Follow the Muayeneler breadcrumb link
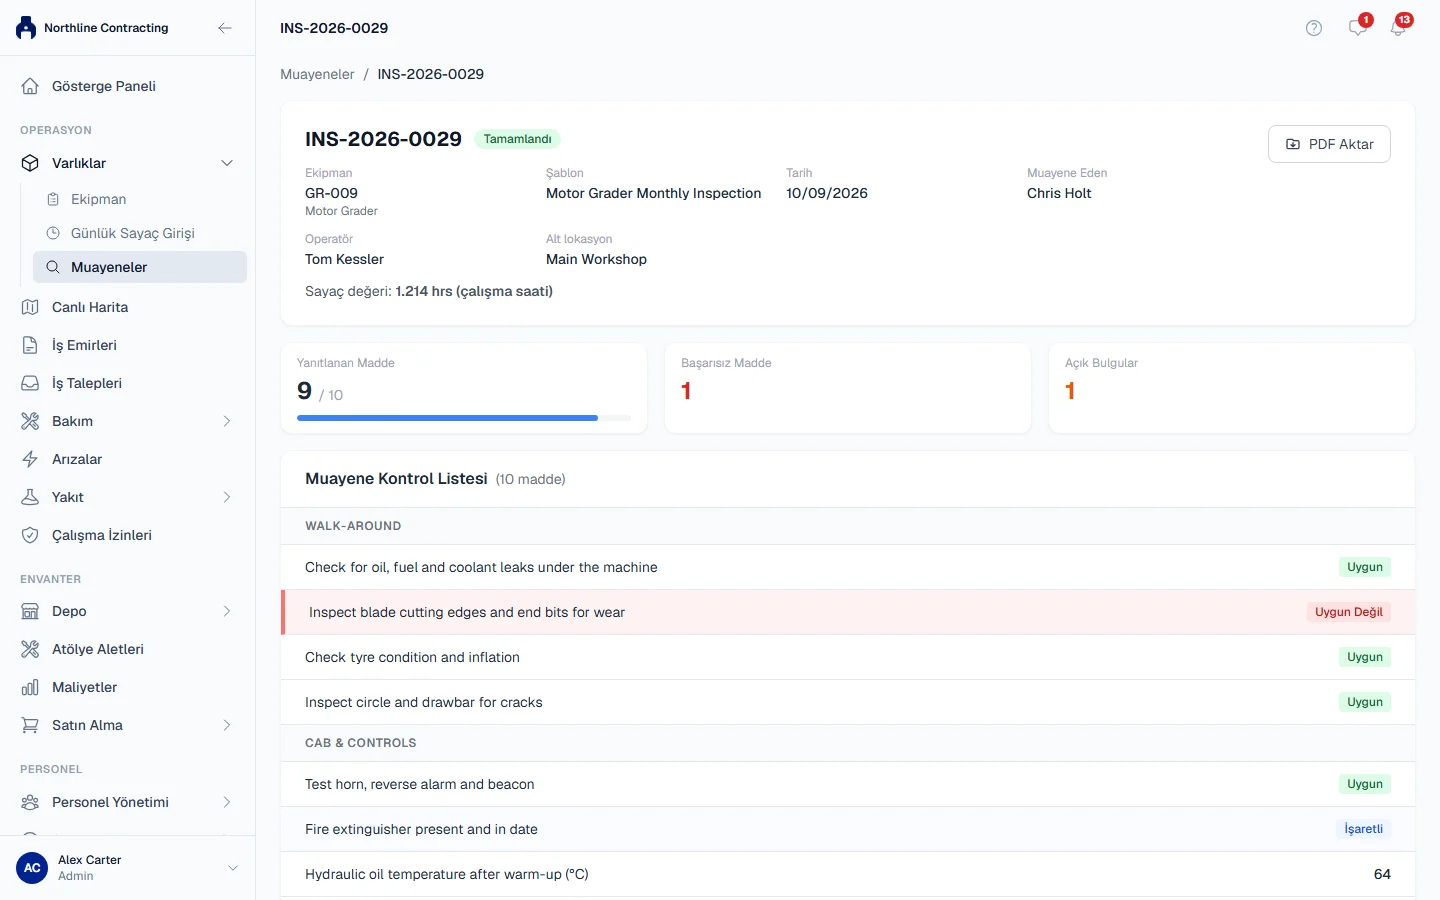 [x=317, y=74]
